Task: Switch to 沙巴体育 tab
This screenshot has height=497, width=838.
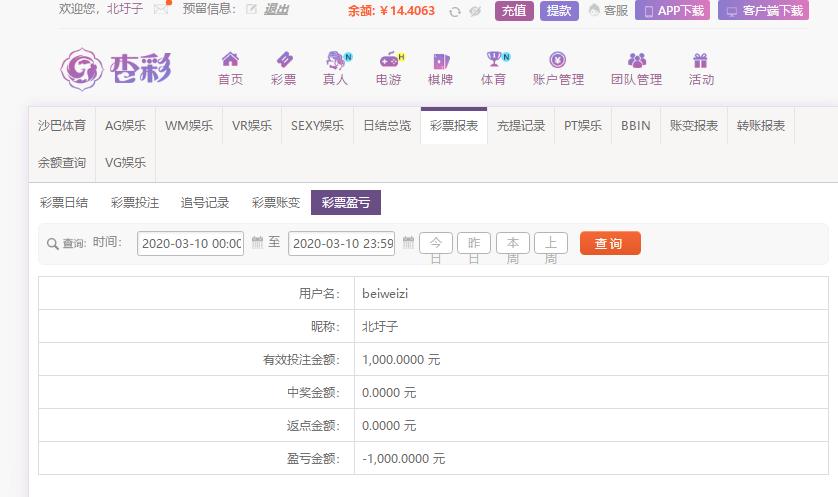Action: (x=62, y=126)
